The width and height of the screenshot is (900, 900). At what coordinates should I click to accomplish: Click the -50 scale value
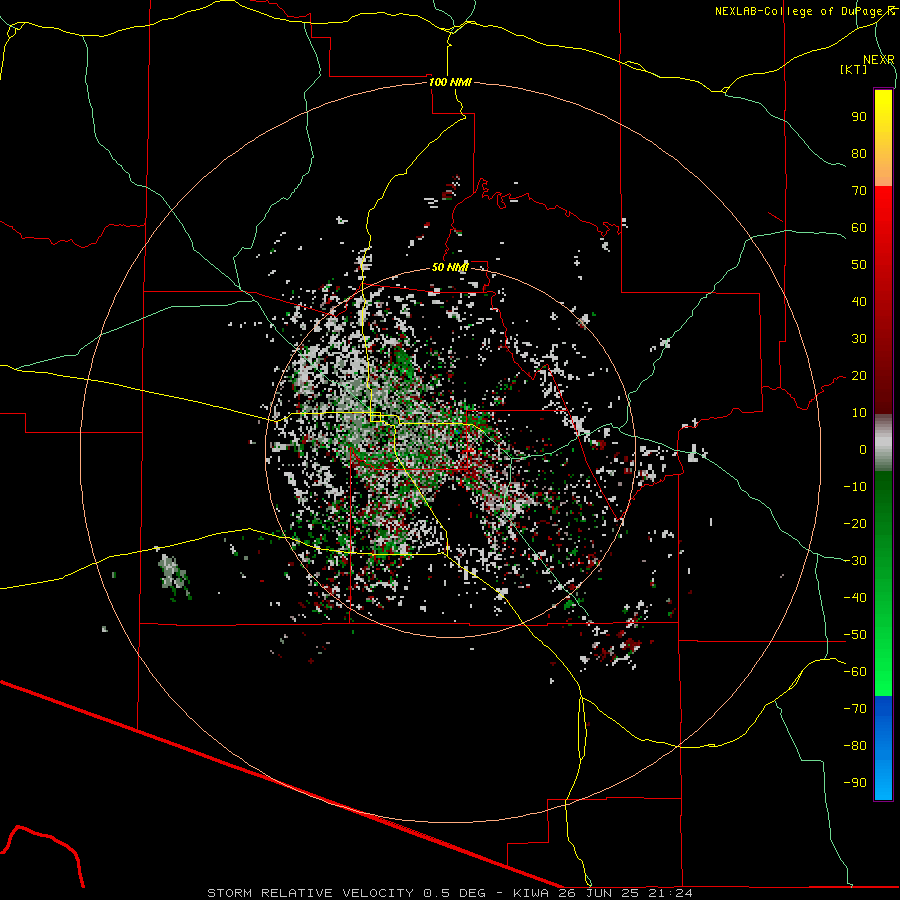(855, 635)
